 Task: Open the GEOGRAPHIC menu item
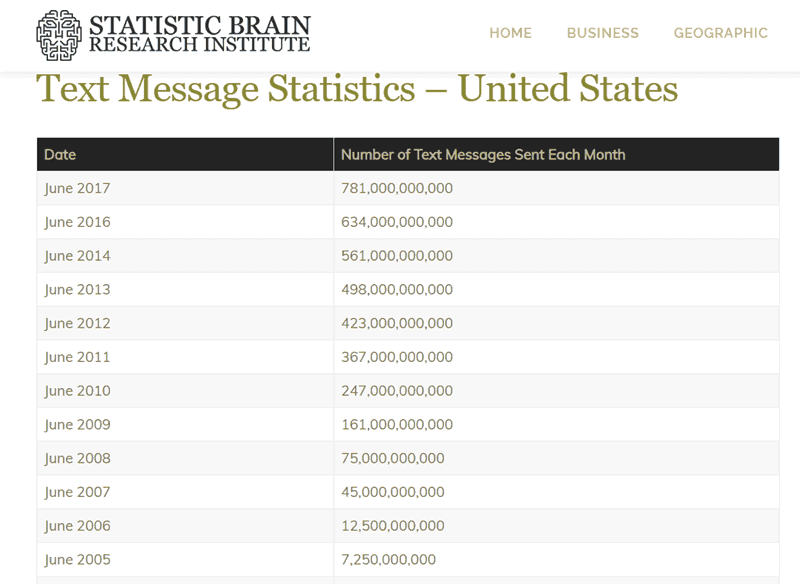click(720, 33)
